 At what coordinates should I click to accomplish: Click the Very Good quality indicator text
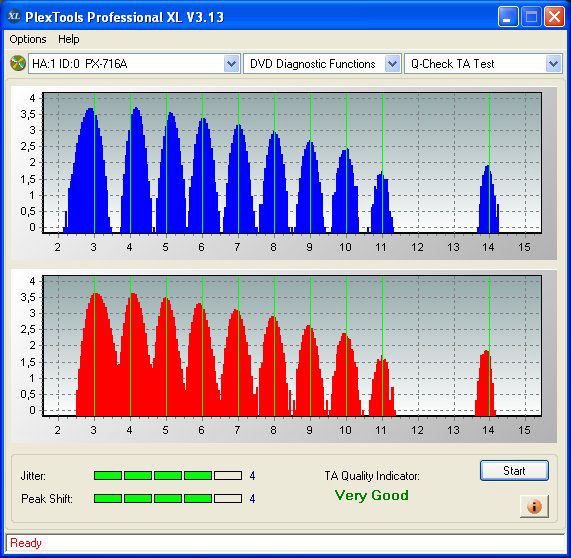point(371,495)
